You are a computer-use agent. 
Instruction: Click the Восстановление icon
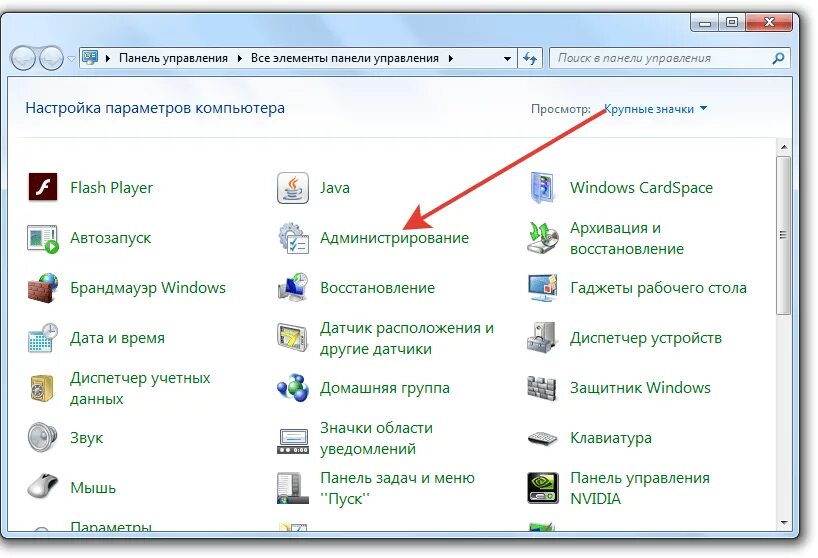tap(293, 288)
